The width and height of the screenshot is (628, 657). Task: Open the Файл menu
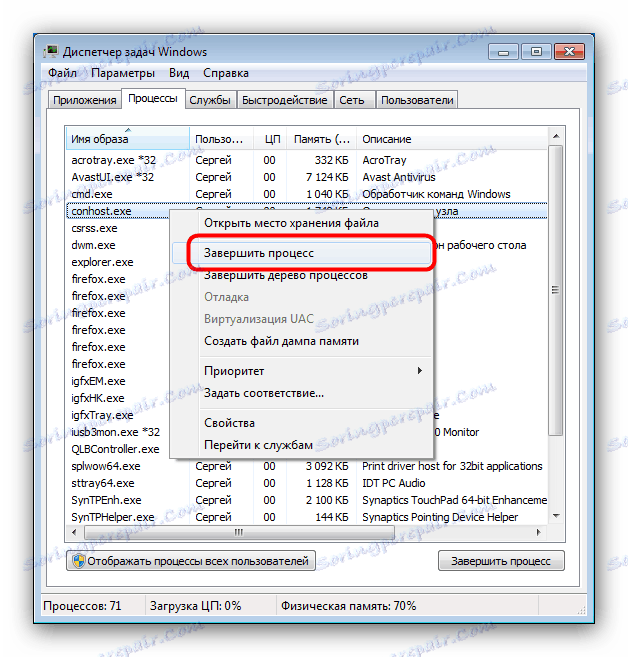coord(62,73)
